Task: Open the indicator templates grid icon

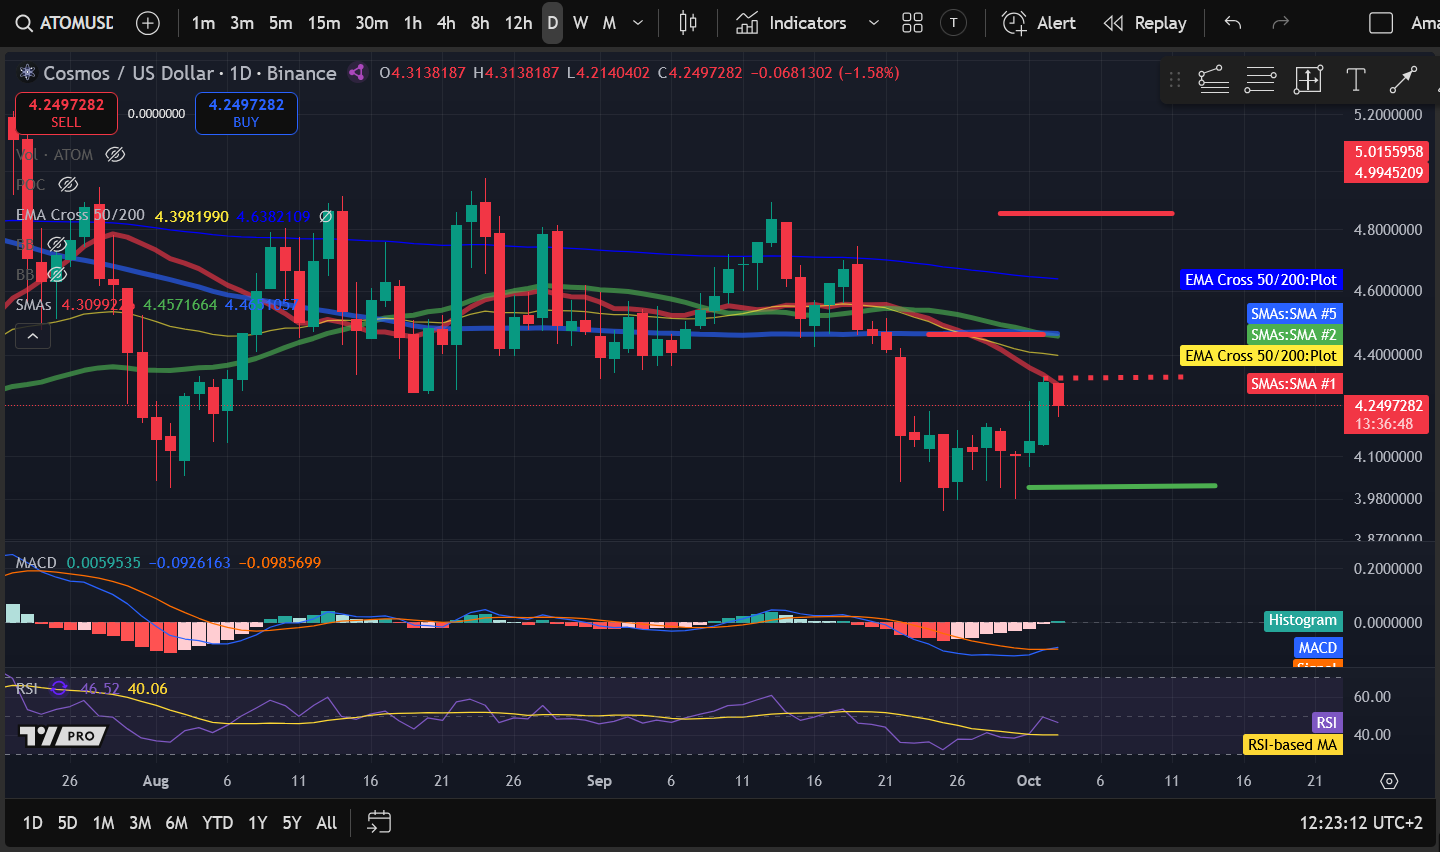Action: [x=912, y=23]
